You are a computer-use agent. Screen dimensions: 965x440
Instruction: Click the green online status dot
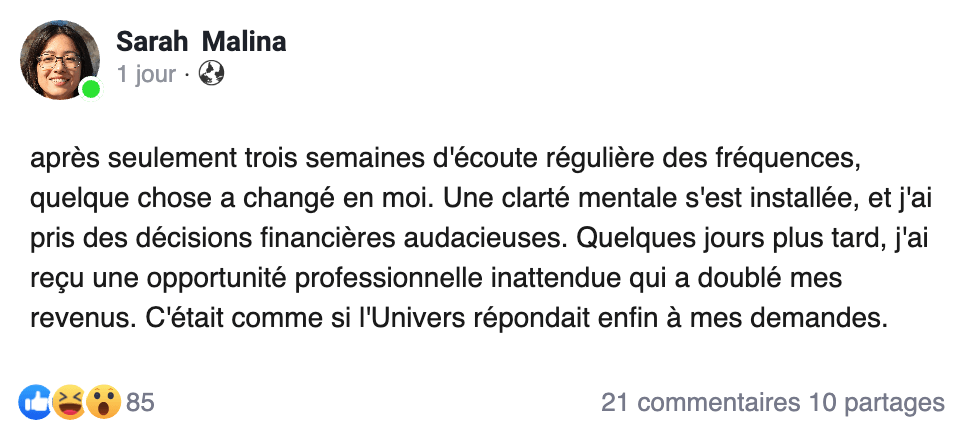pos(90,89)
